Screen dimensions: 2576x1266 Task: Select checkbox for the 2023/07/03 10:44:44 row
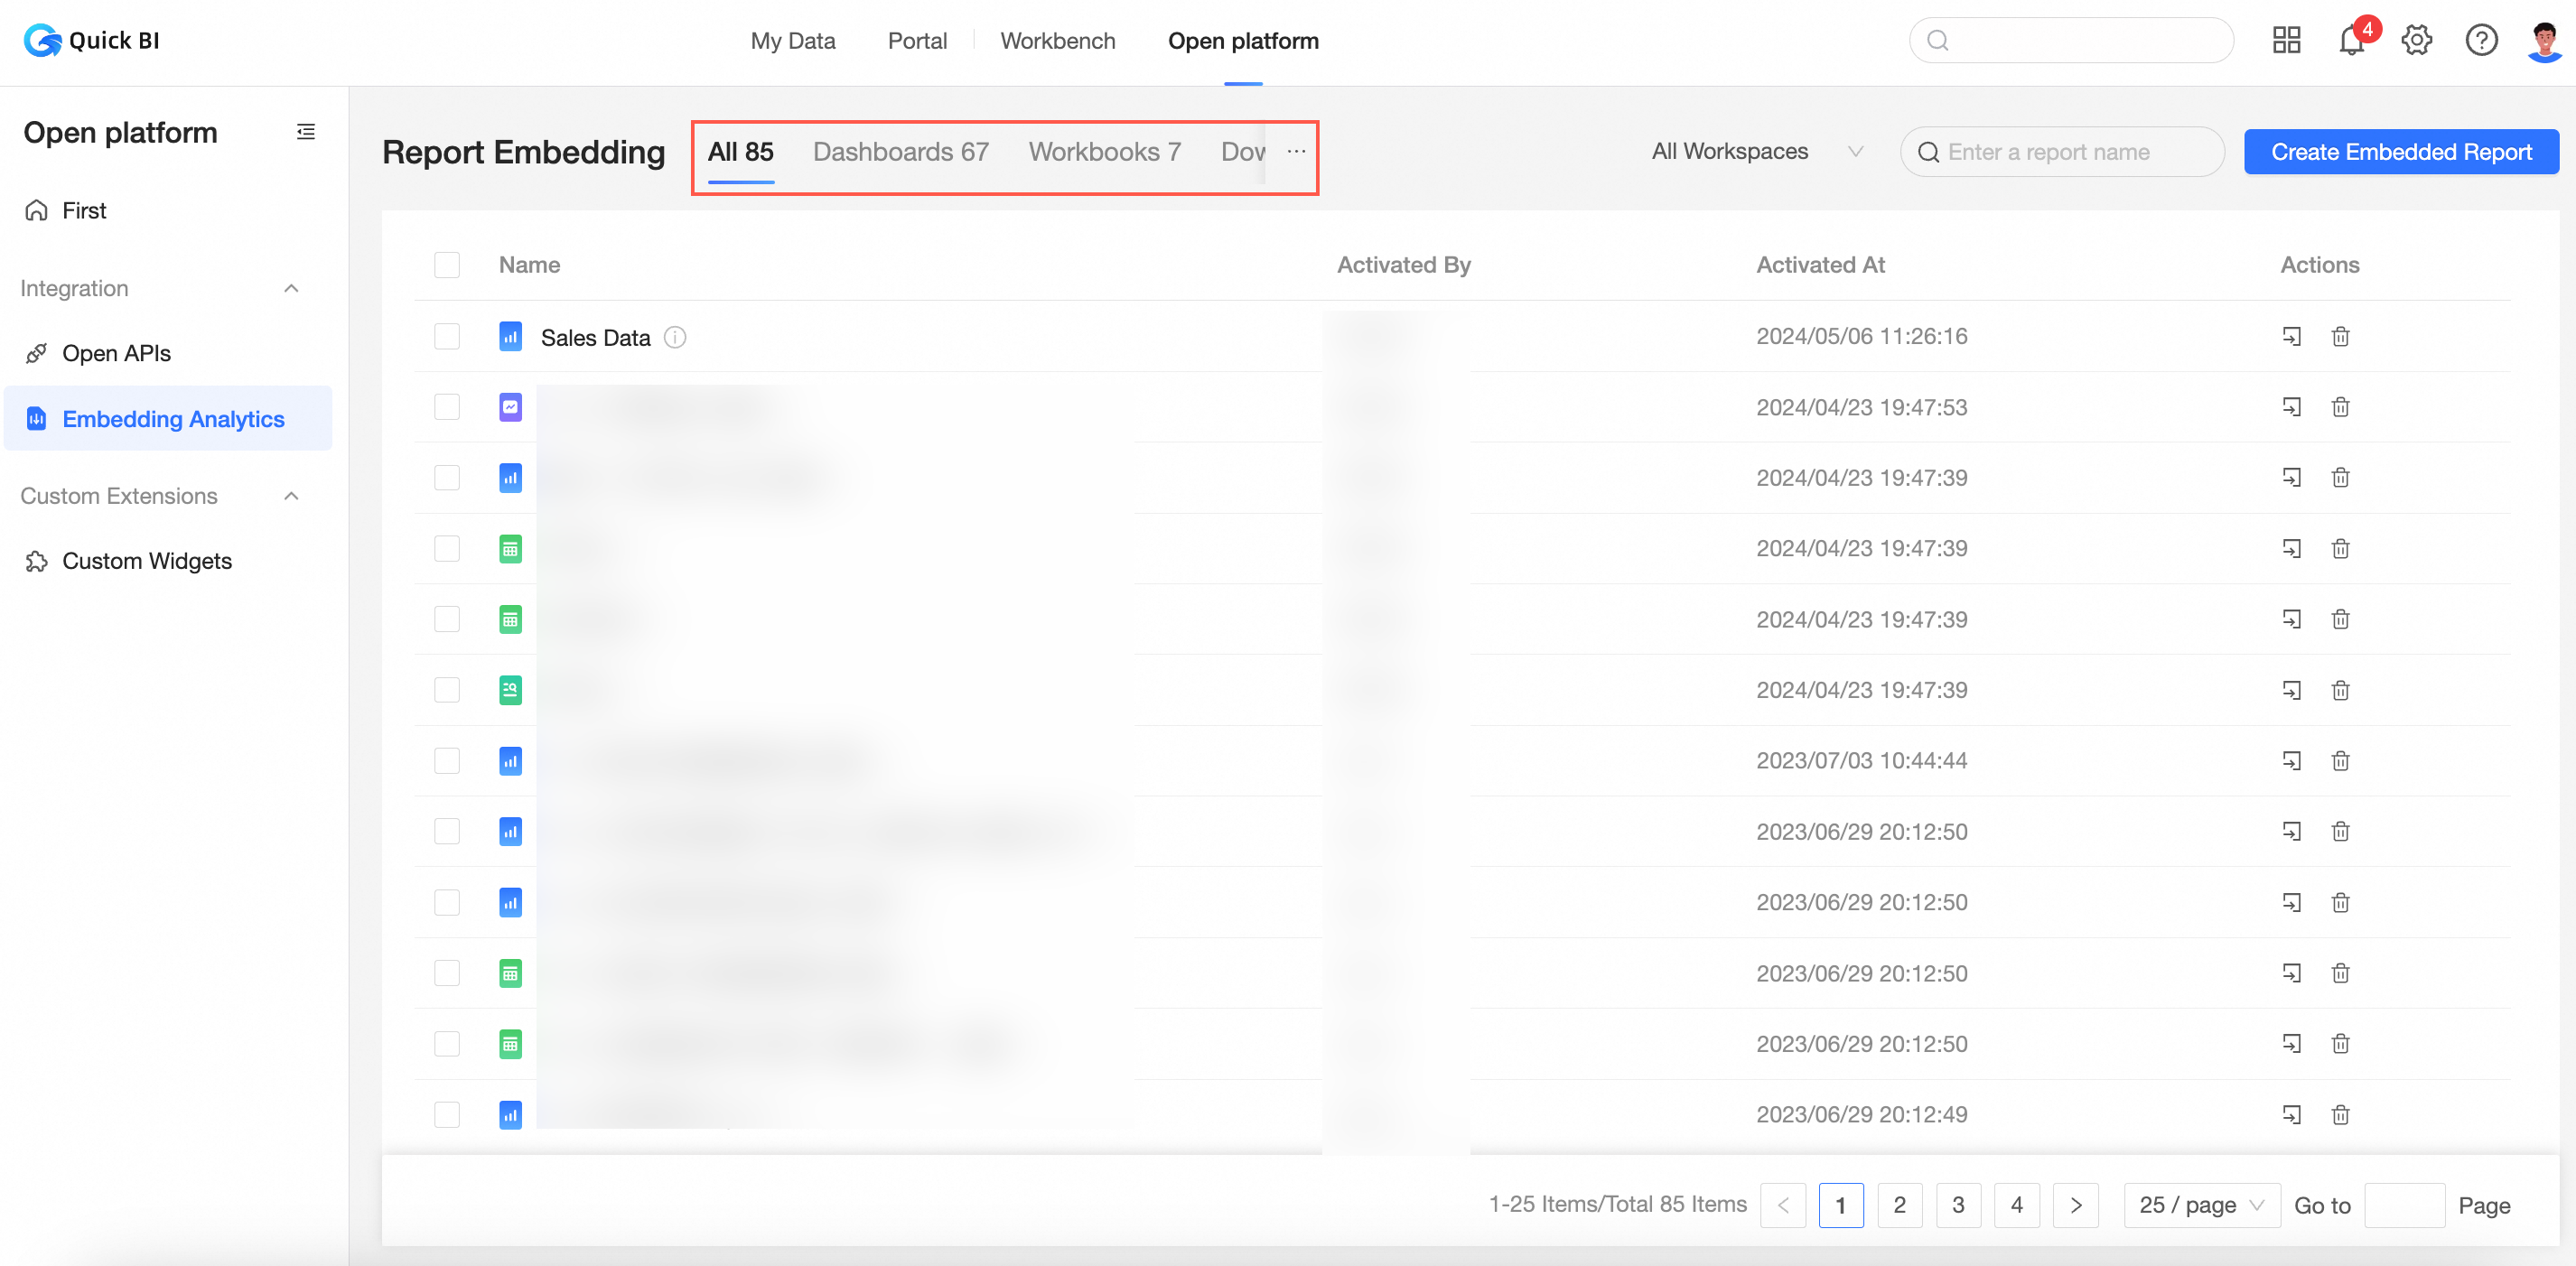tap(447, 761)
